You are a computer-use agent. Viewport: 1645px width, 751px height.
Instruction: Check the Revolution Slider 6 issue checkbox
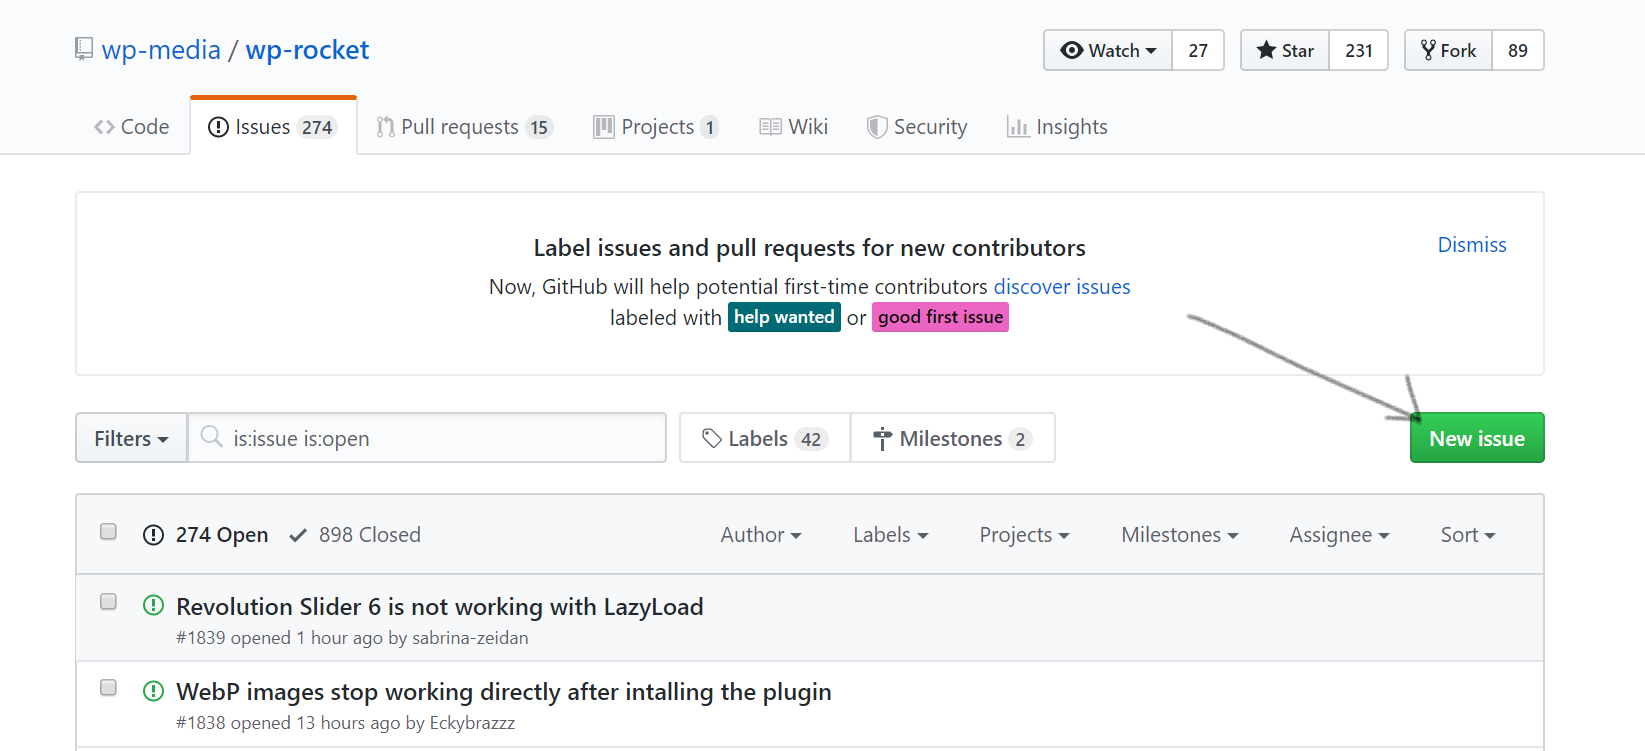[108, 602]
